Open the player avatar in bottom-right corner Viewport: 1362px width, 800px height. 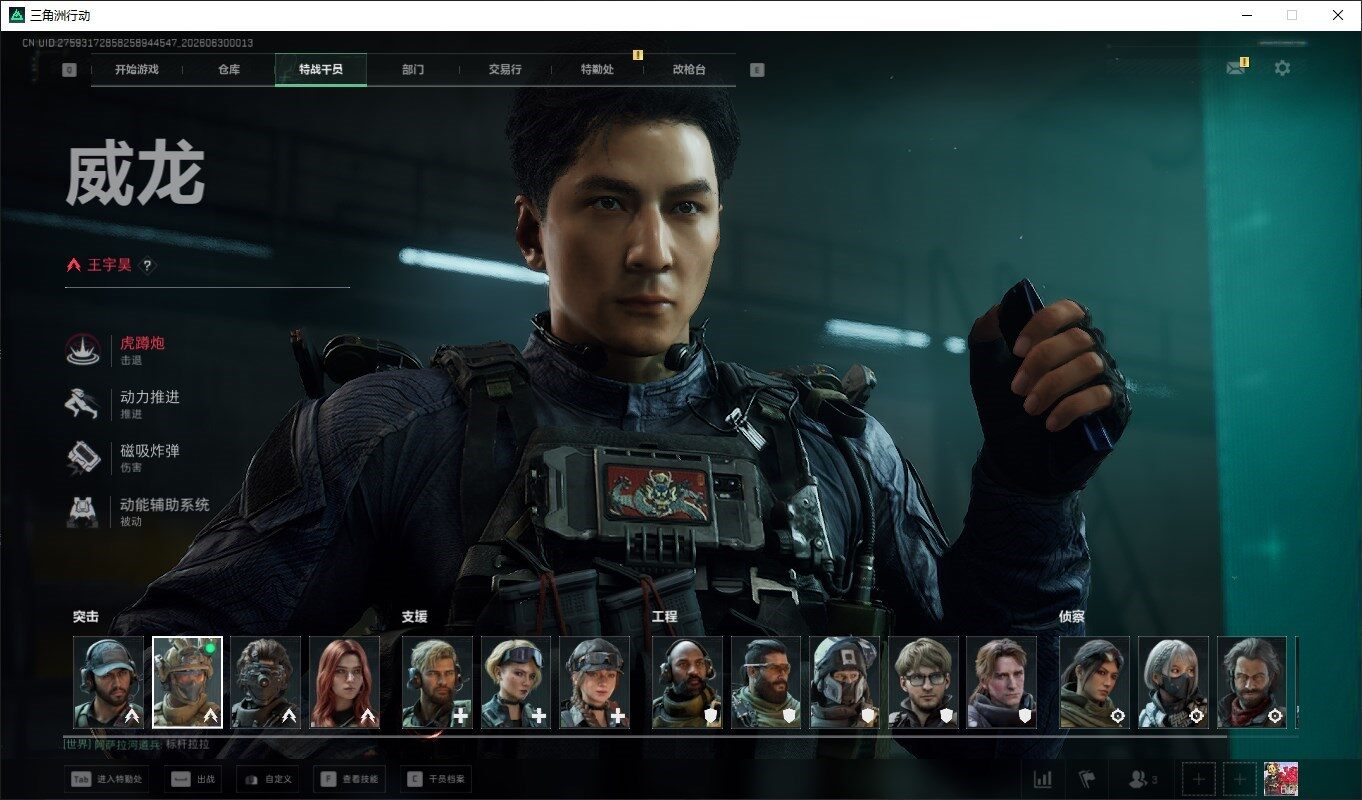click(x=1281, y=779)
